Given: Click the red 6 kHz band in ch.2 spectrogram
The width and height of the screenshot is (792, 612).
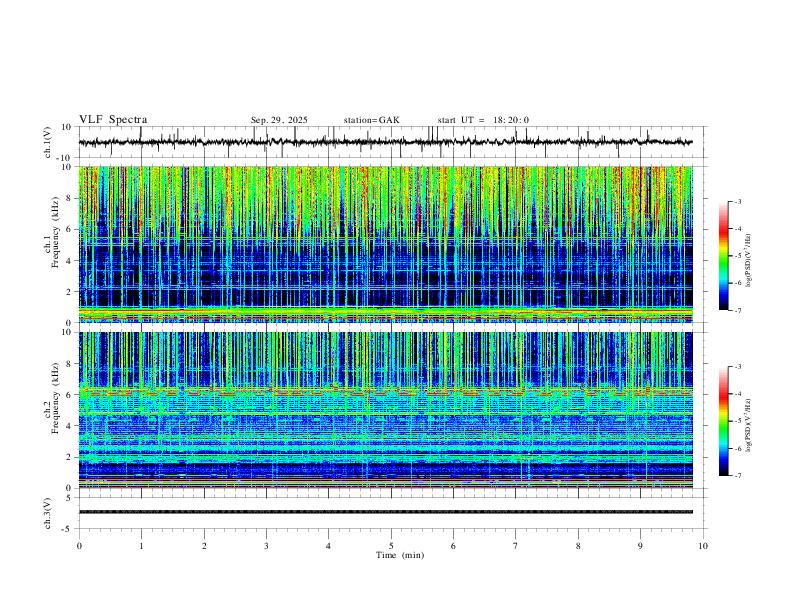Looking at the screenshot, I should [385, 391].
